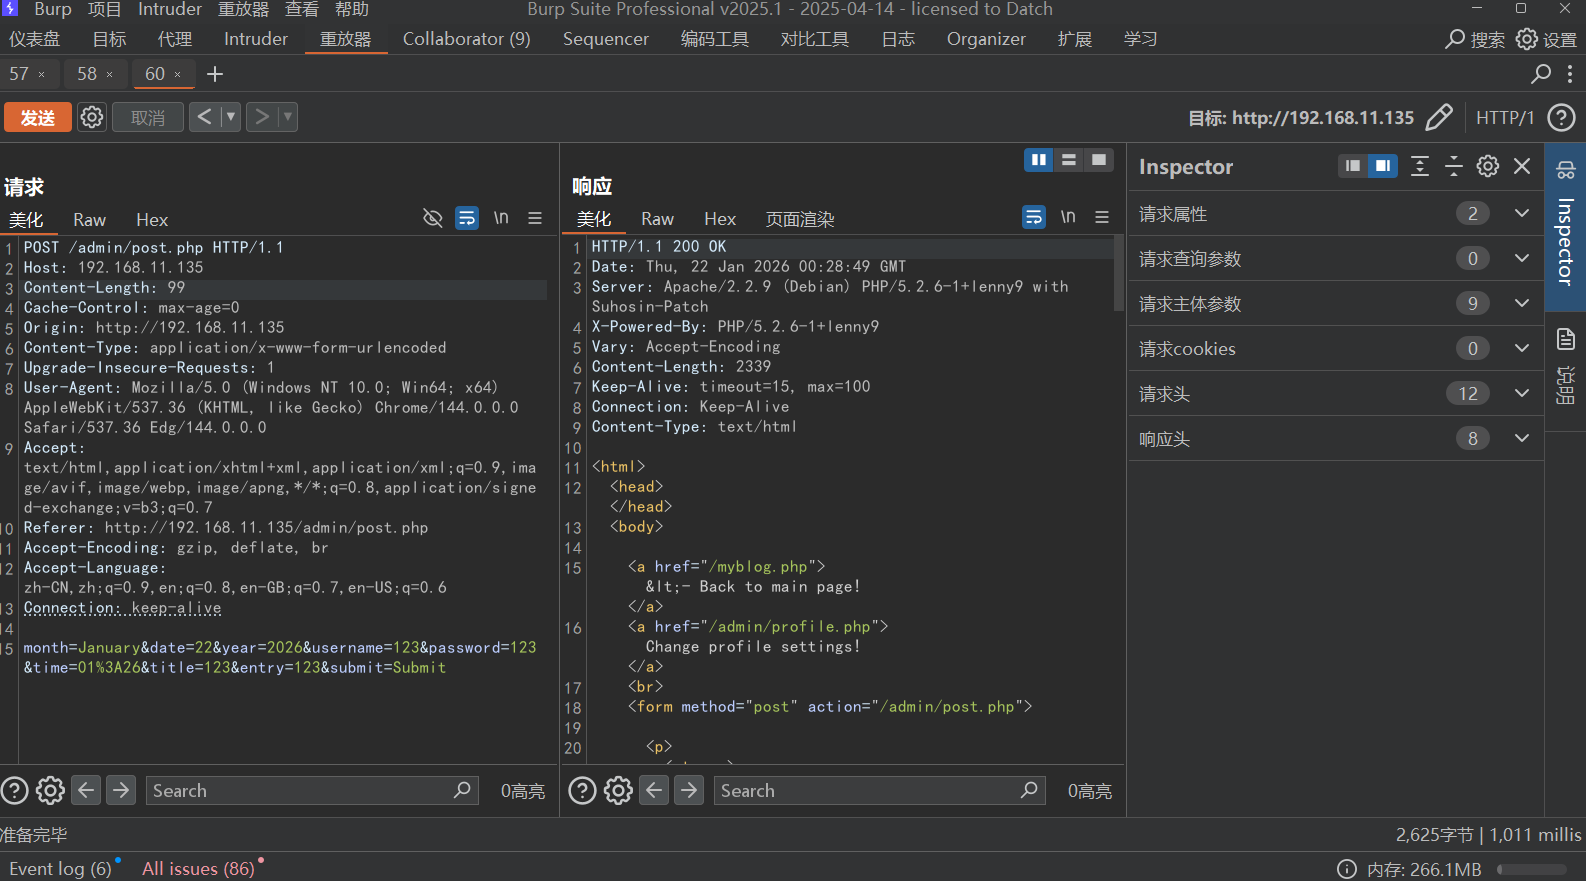Collapse all Inspector sections icon
The image size is (1586, 881).
(x=1454, y=166)
